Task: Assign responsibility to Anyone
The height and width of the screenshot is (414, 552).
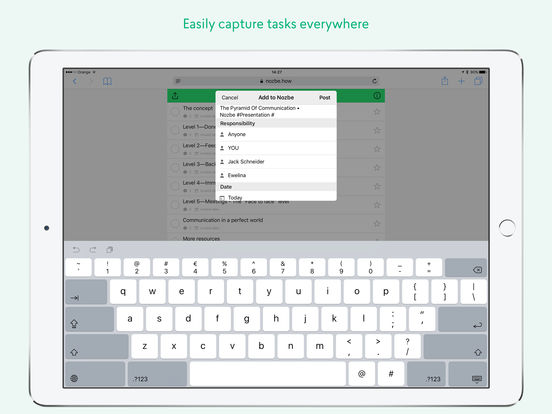Action: [276, 134]
